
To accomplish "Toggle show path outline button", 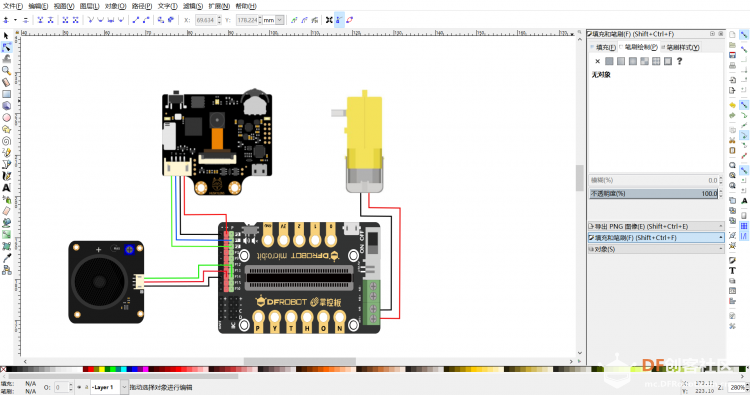I will (350, 20).
